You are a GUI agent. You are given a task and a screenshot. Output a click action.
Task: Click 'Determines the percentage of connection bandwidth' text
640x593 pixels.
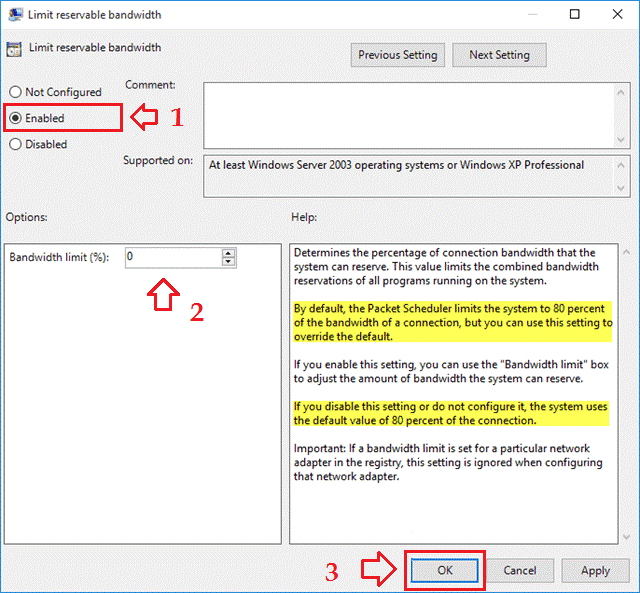pos(446,267)
